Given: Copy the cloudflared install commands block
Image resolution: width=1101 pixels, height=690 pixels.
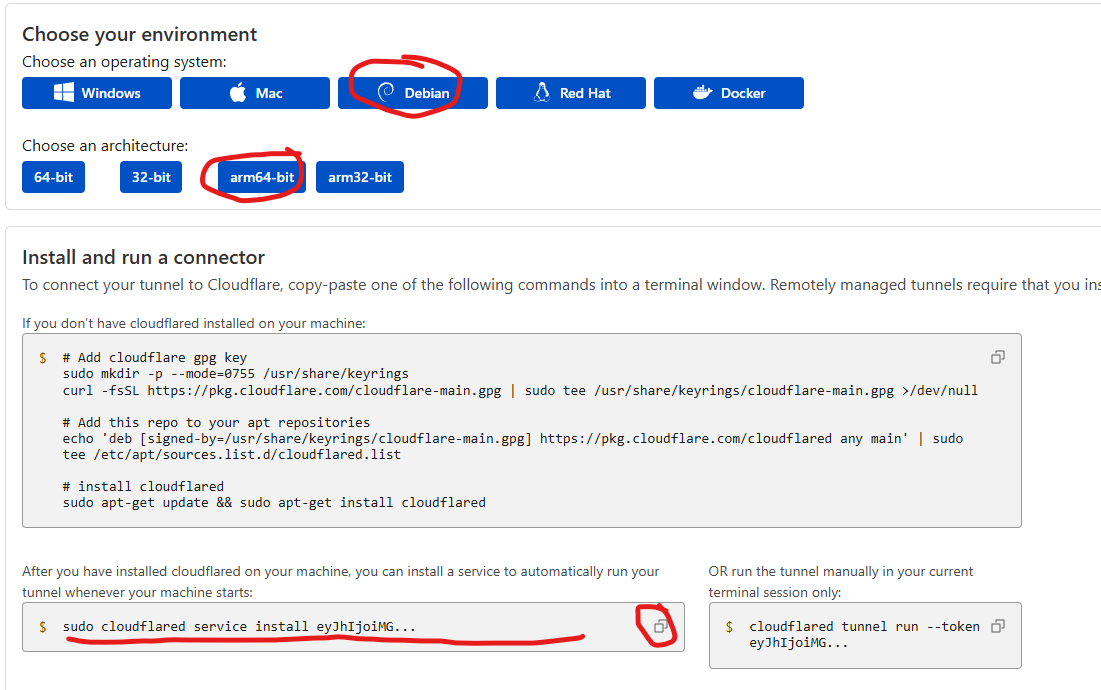Looking at the screenshot, I should [997, 357].
